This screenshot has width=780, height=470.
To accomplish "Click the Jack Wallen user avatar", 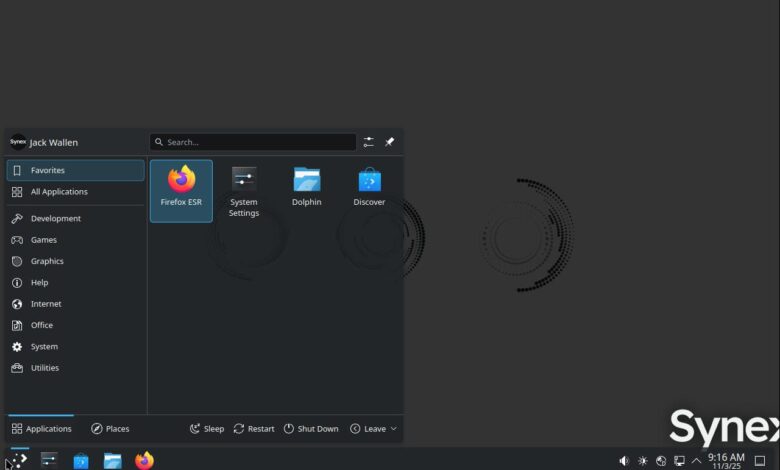I will 18,142.
